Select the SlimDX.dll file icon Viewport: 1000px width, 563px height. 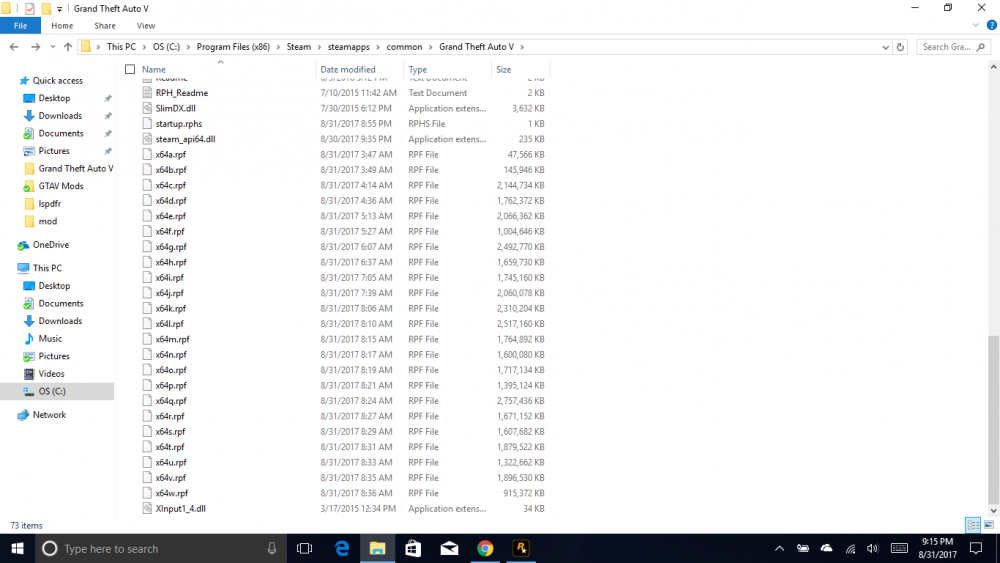coord(147,108)
